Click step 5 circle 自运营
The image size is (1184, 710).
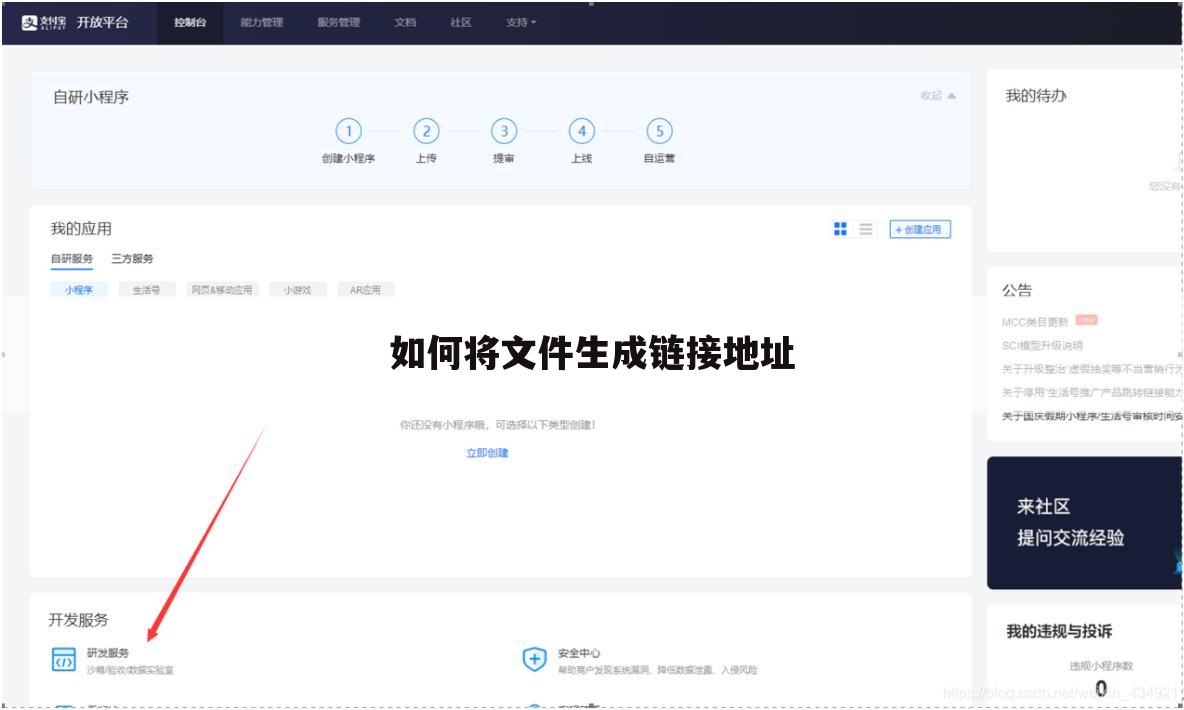[x=659, y=131]
